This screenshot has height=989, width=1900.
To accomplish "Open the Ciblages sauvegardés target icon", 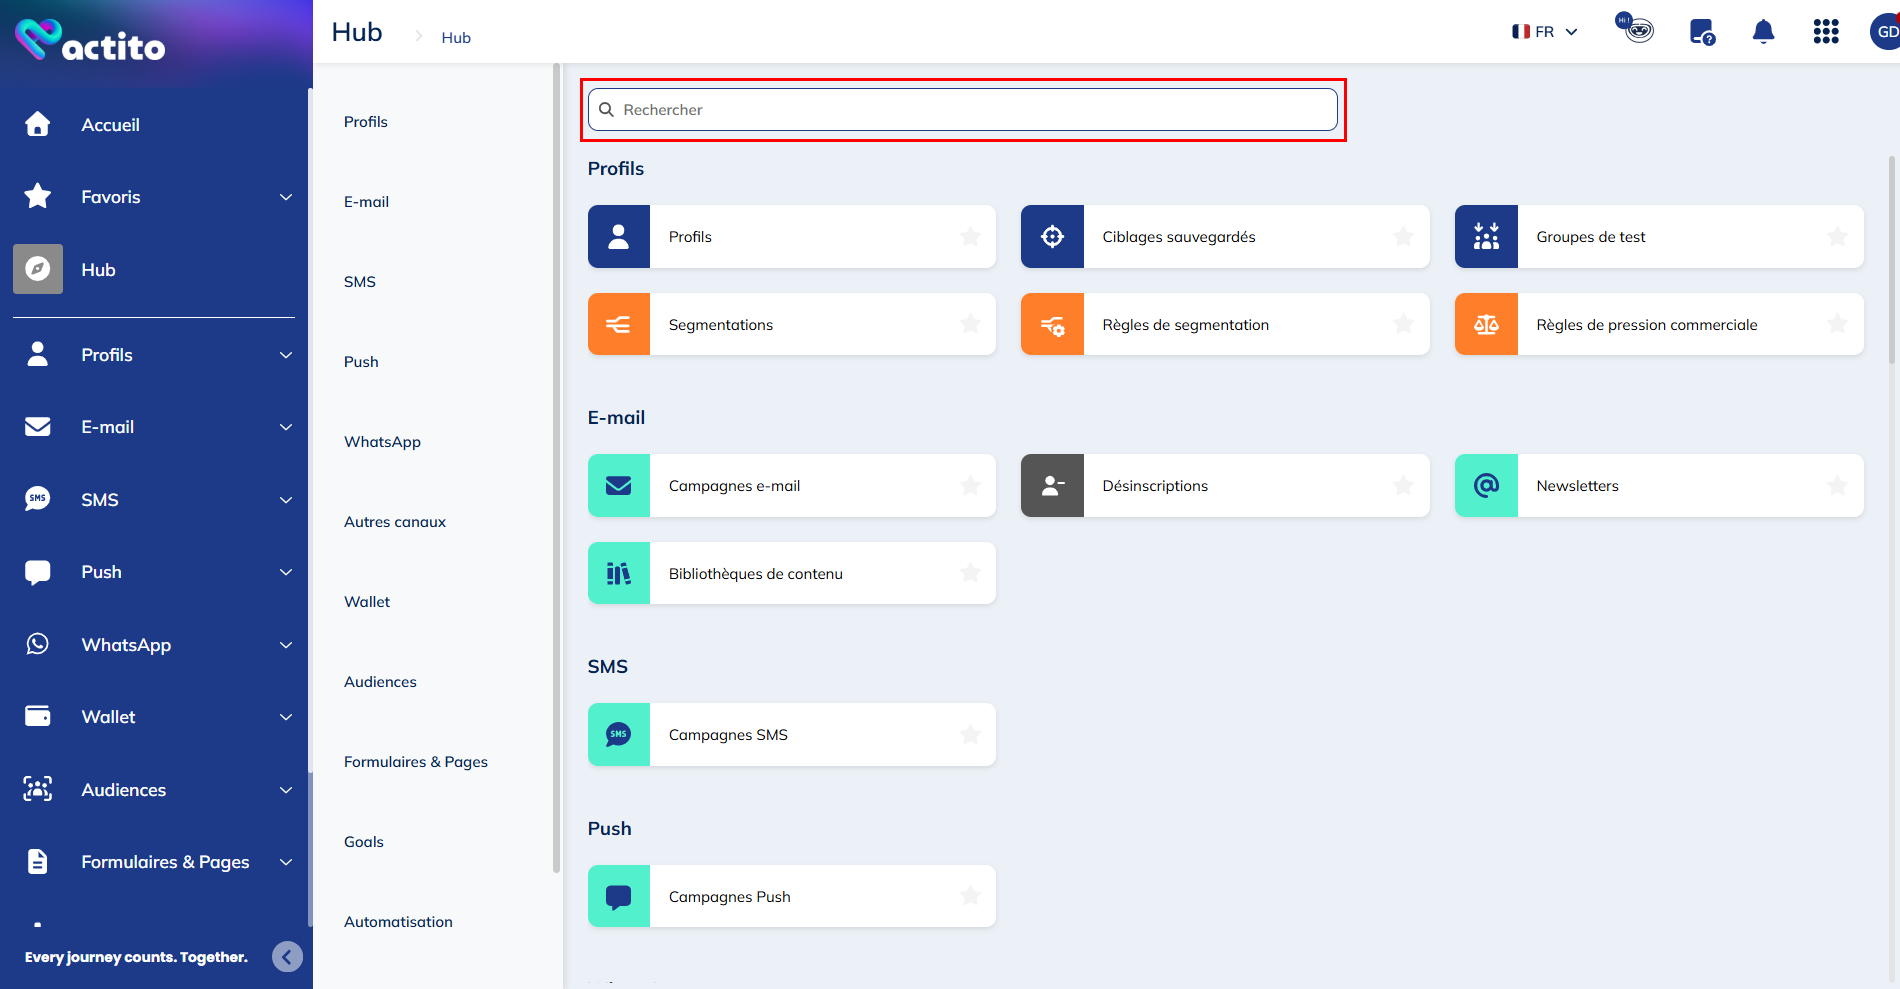I will [x=1052, y=237].
